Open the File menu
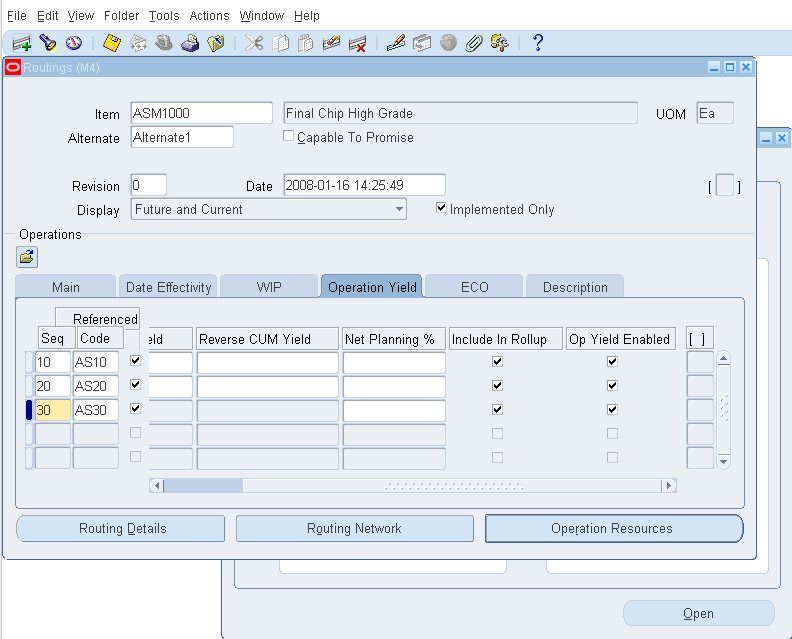 tap(17, 16)
